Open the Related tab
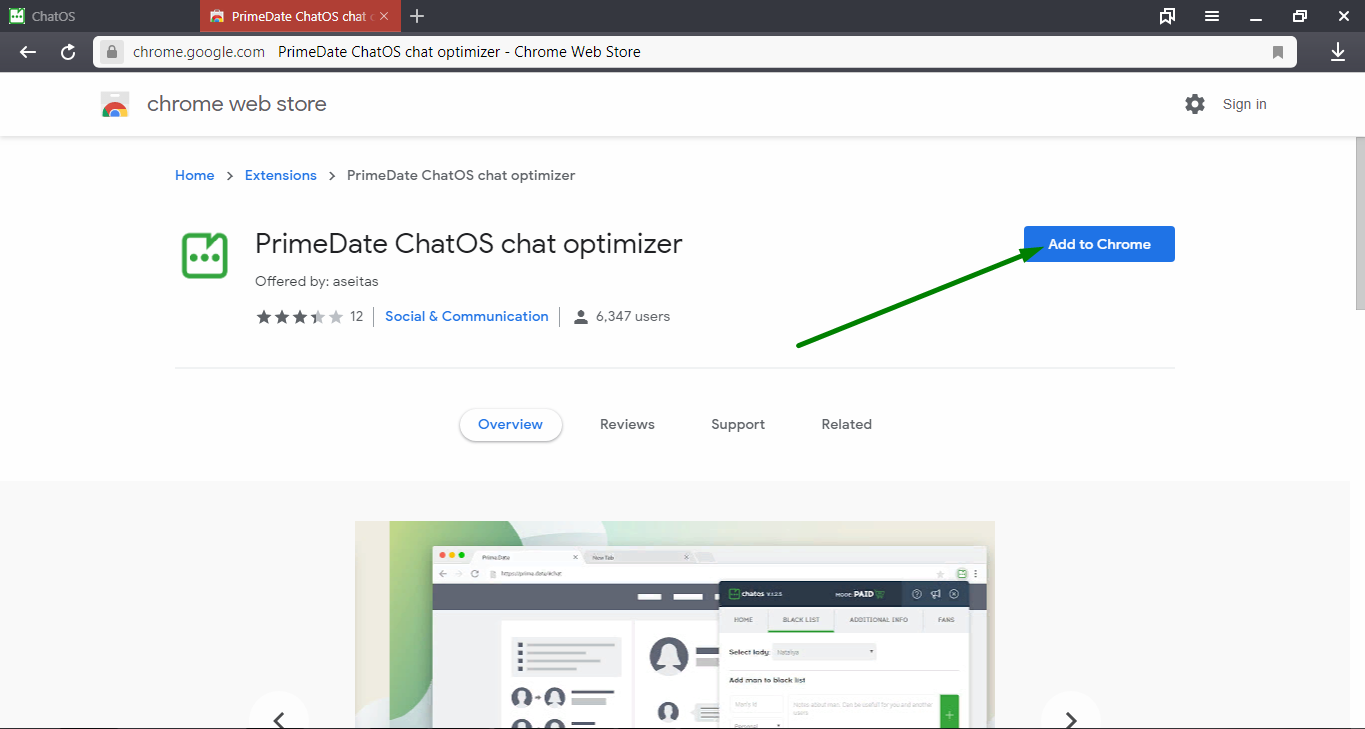1365x729 pixels. coord(847,424)
